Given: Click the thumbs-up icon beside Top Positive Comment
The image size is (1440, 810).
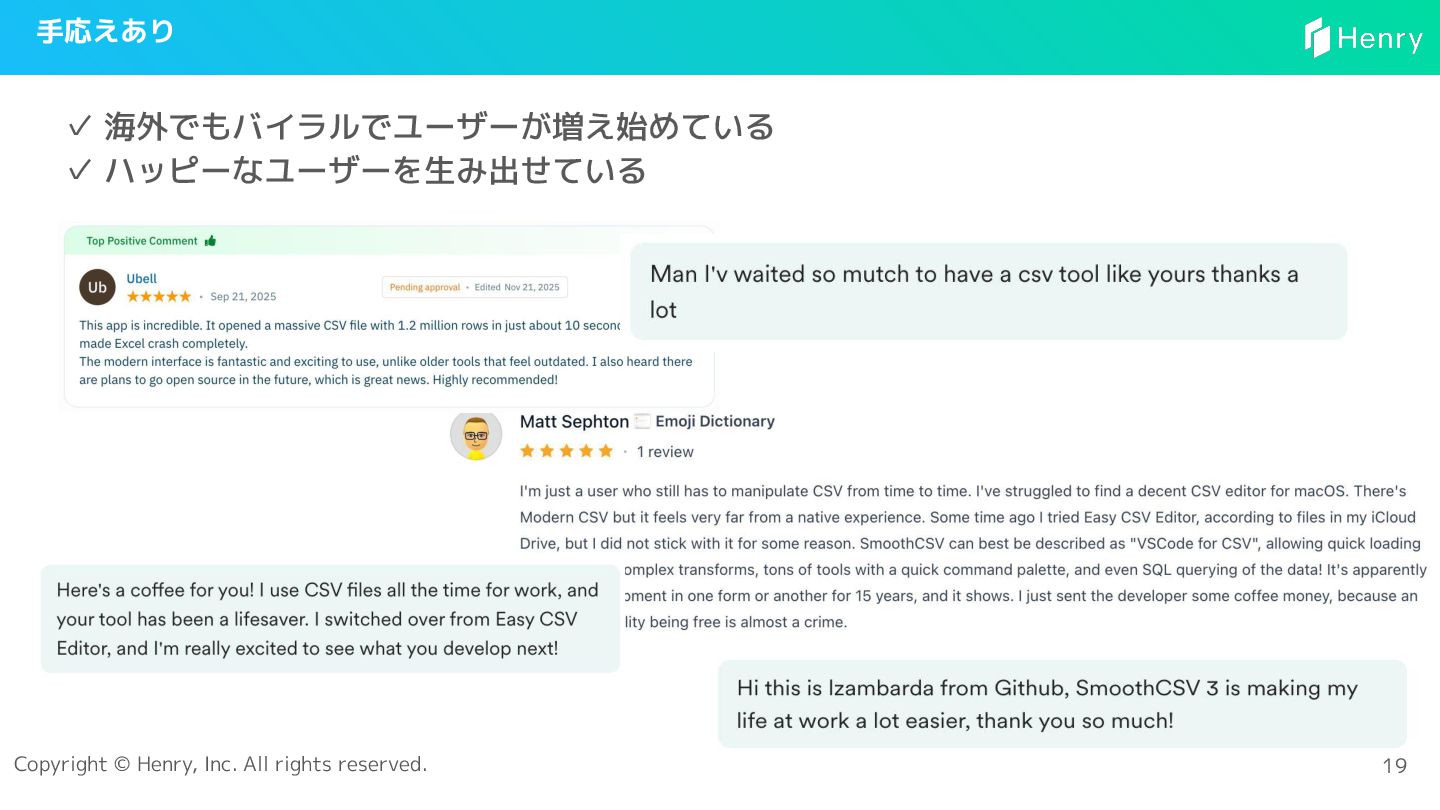Looking at the screenshot, I should pyautogui.click(x=210, y=241).
